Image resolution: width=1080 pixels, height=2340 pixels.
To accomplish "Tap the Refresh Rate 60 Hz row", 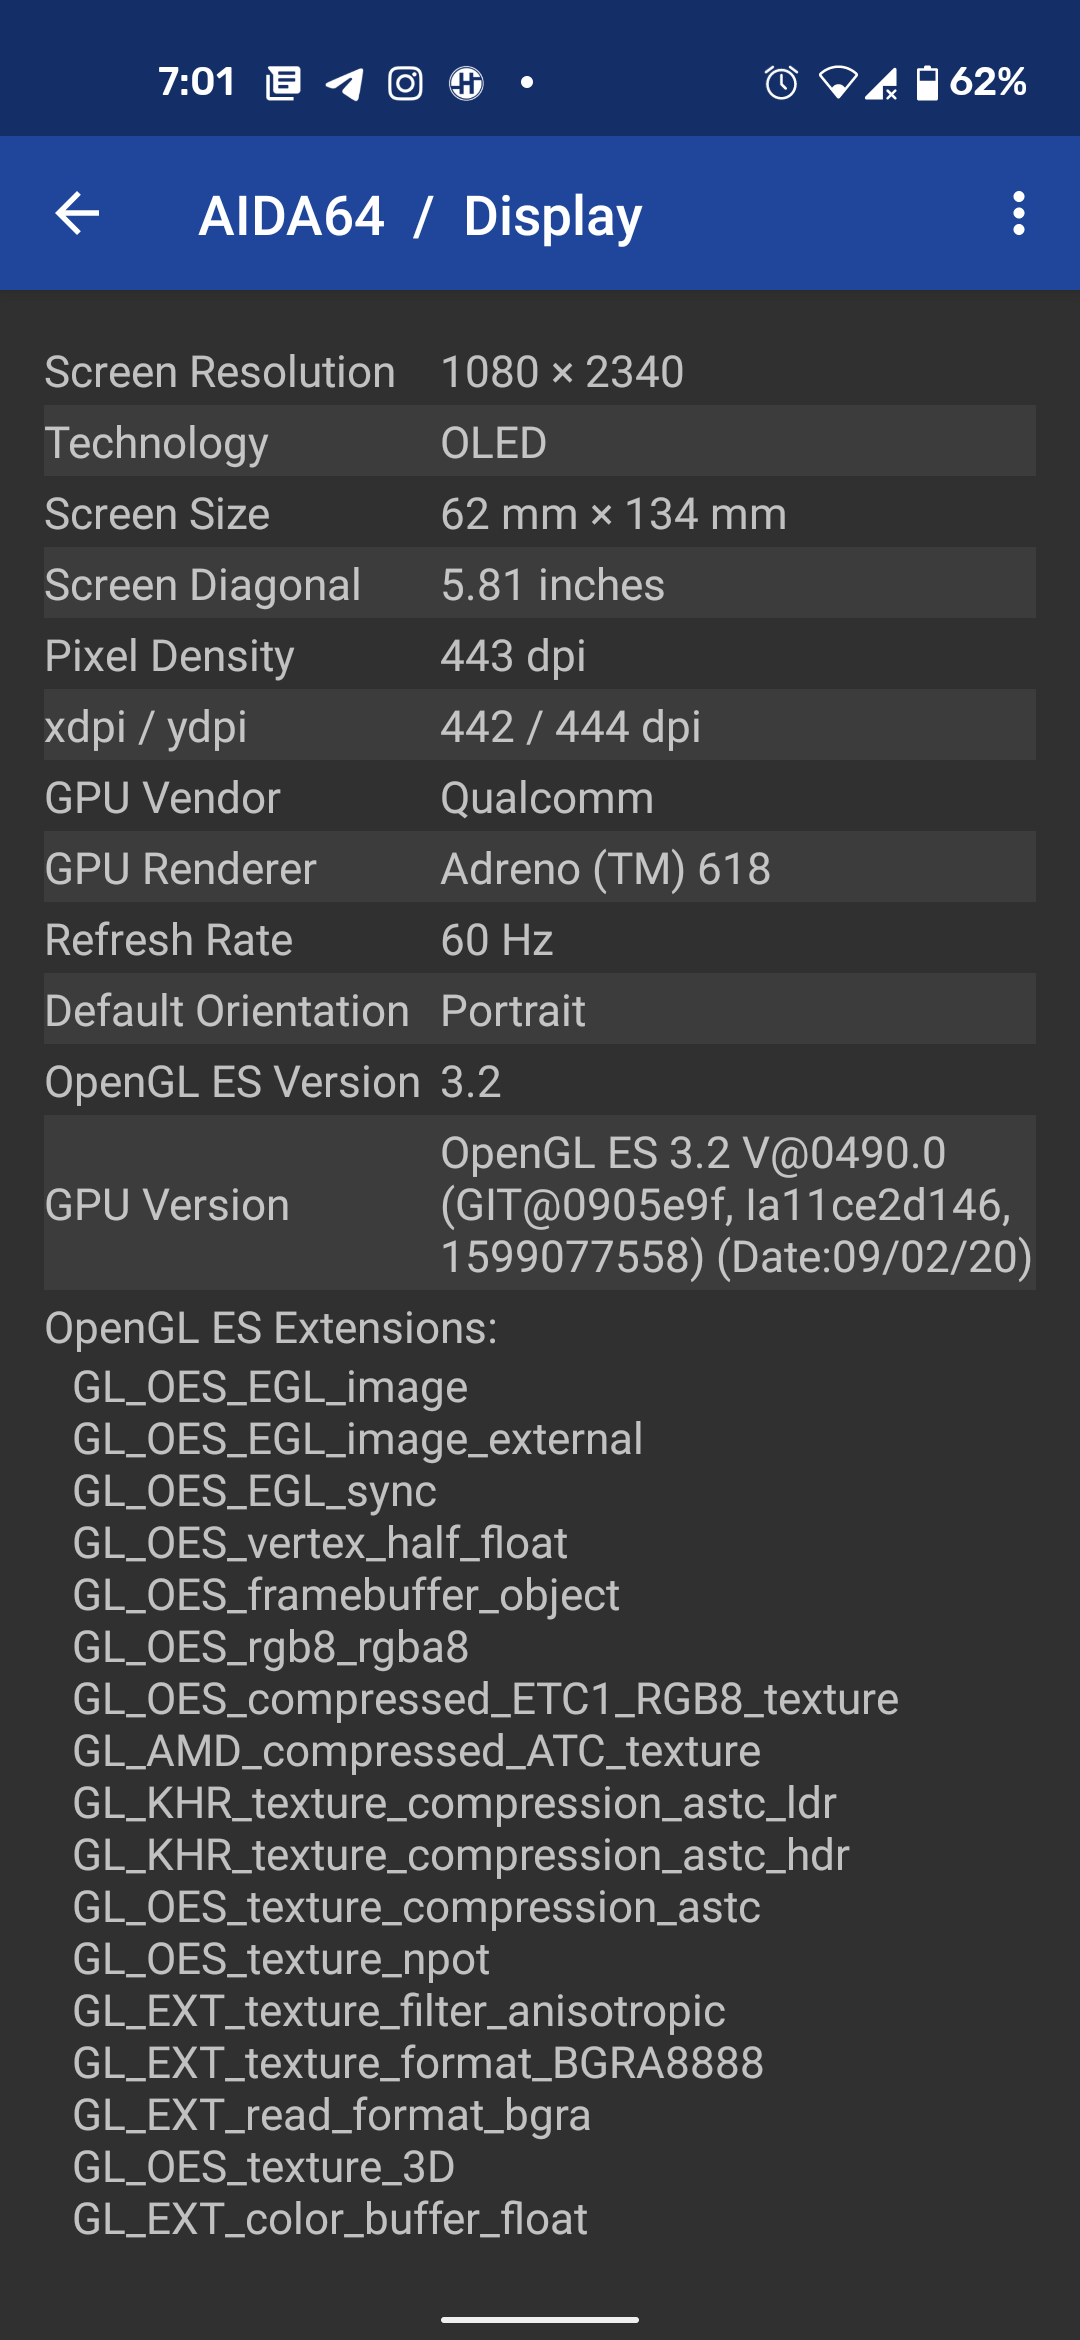I will [x=540, y=940].
